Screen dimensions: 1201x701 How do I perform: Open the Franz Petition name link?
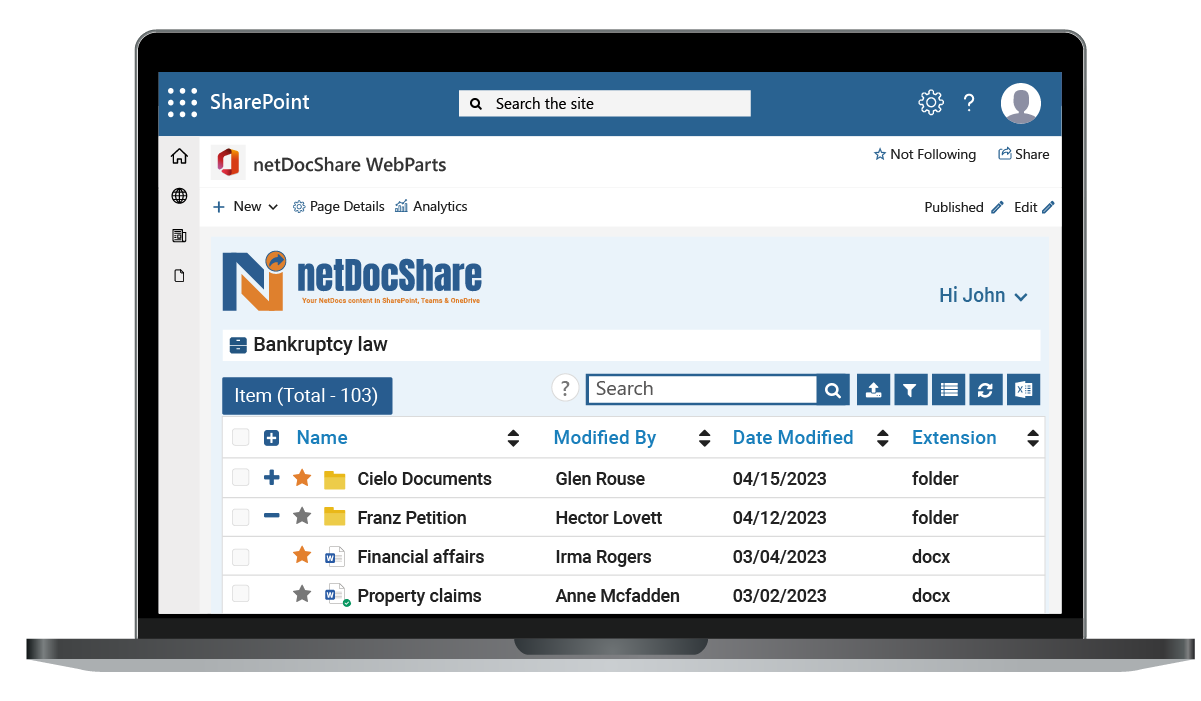[412, 518]
